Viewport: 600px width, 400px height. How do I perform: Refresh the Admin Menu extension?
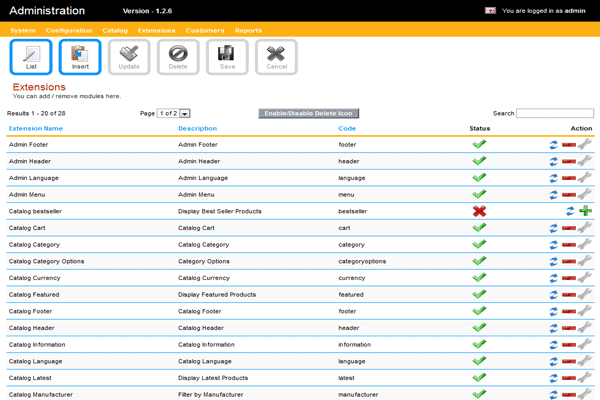[553, 195]
